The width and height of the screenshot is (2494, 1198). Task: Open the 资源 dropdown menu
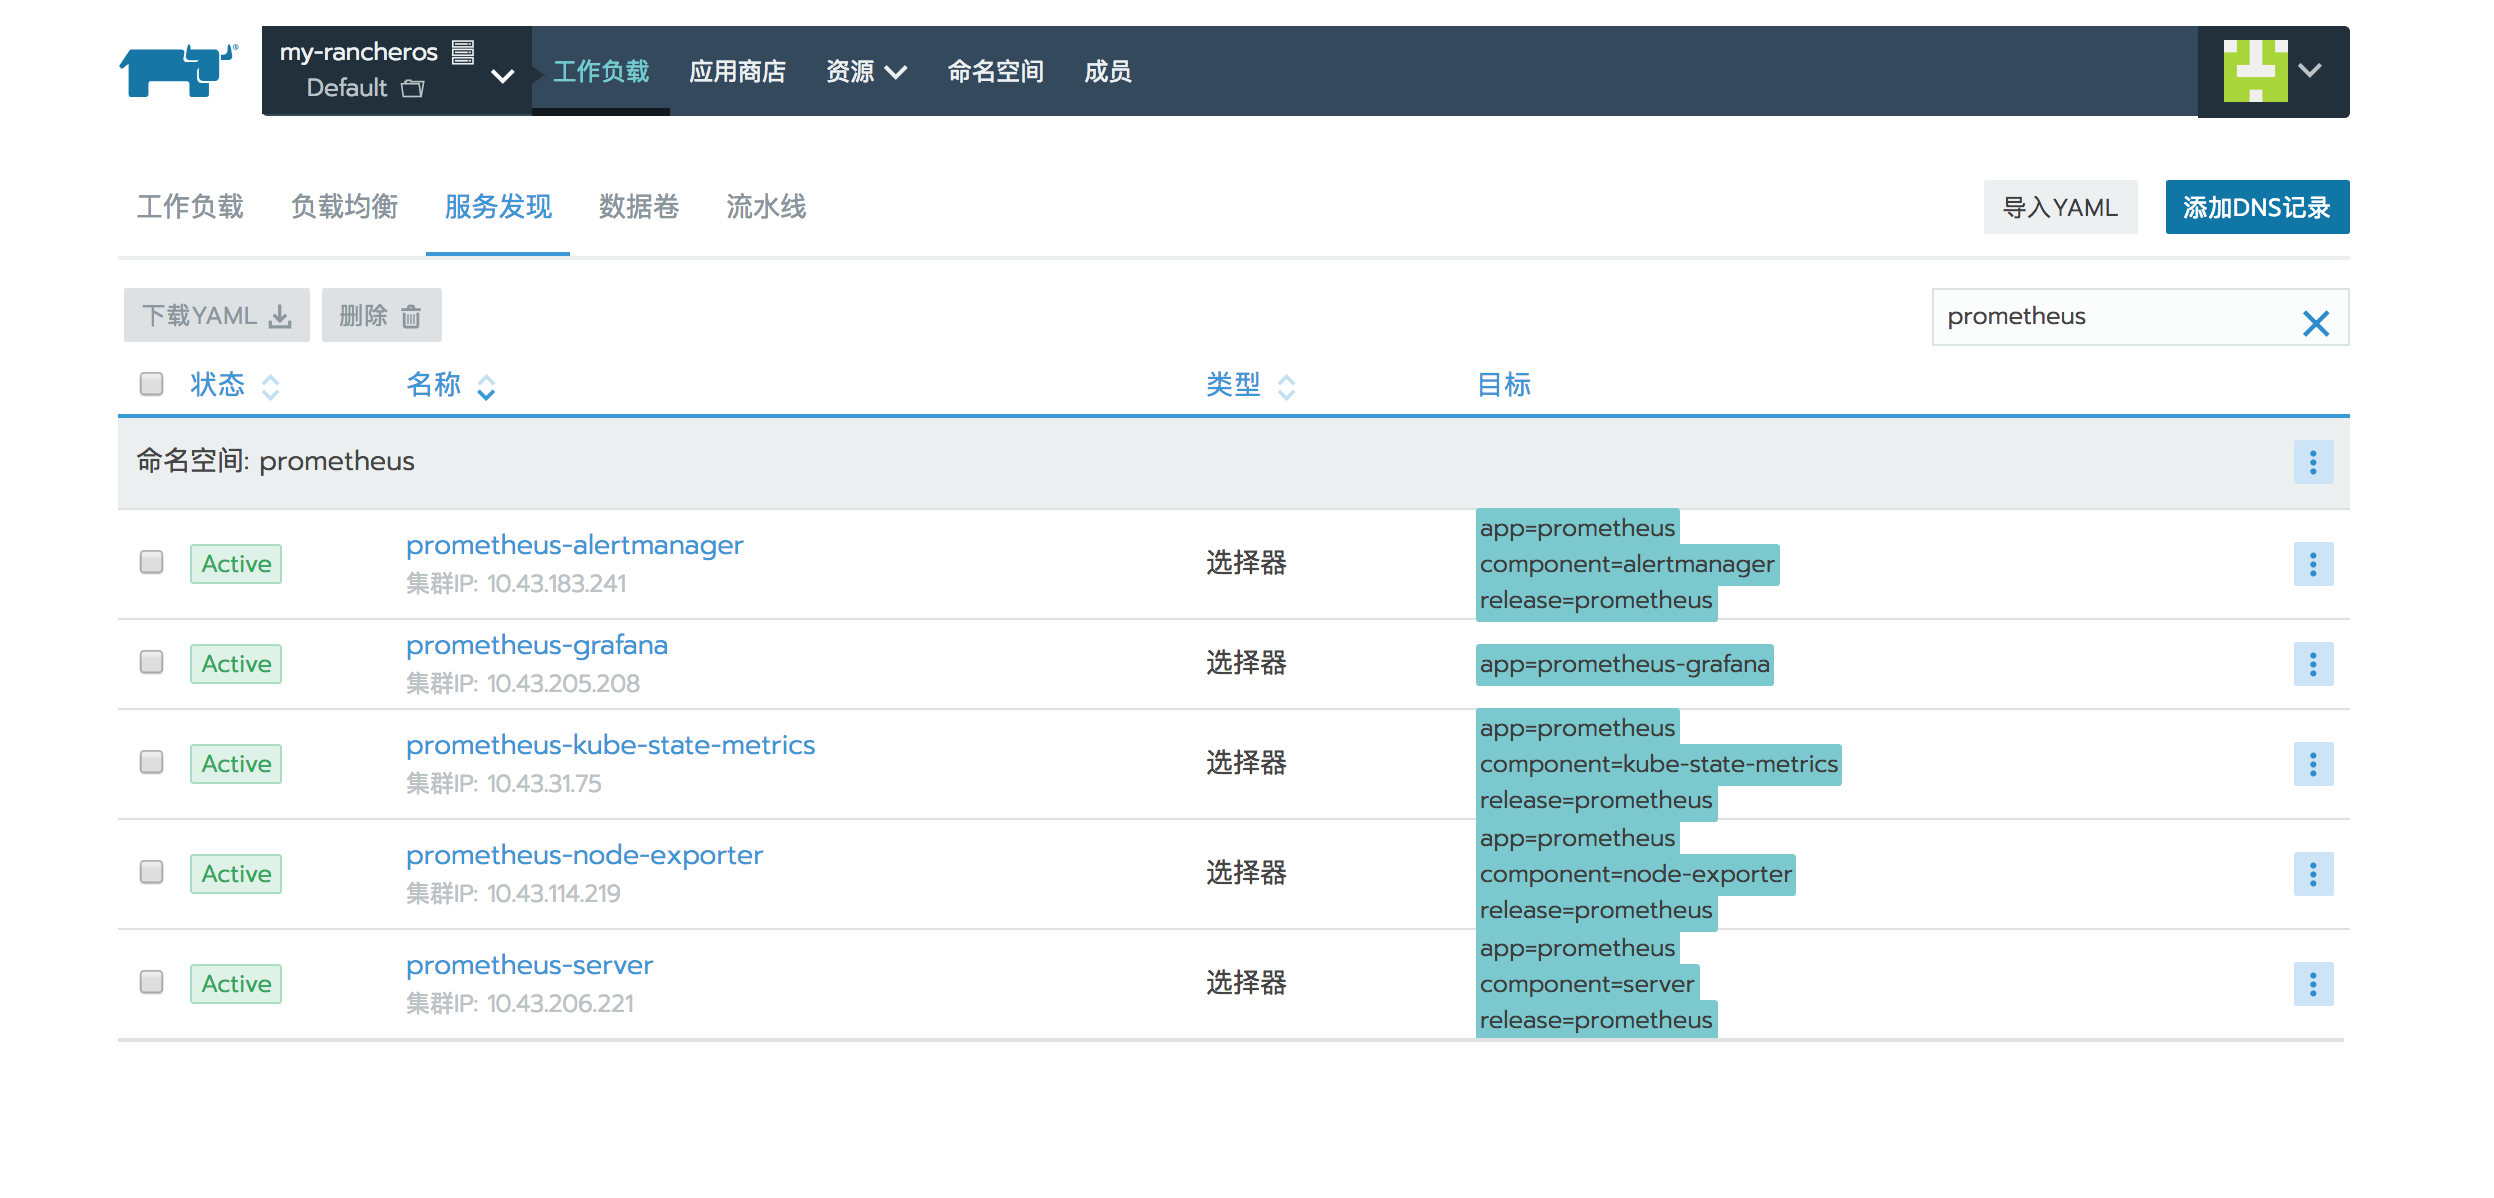(x=865, y=71)
